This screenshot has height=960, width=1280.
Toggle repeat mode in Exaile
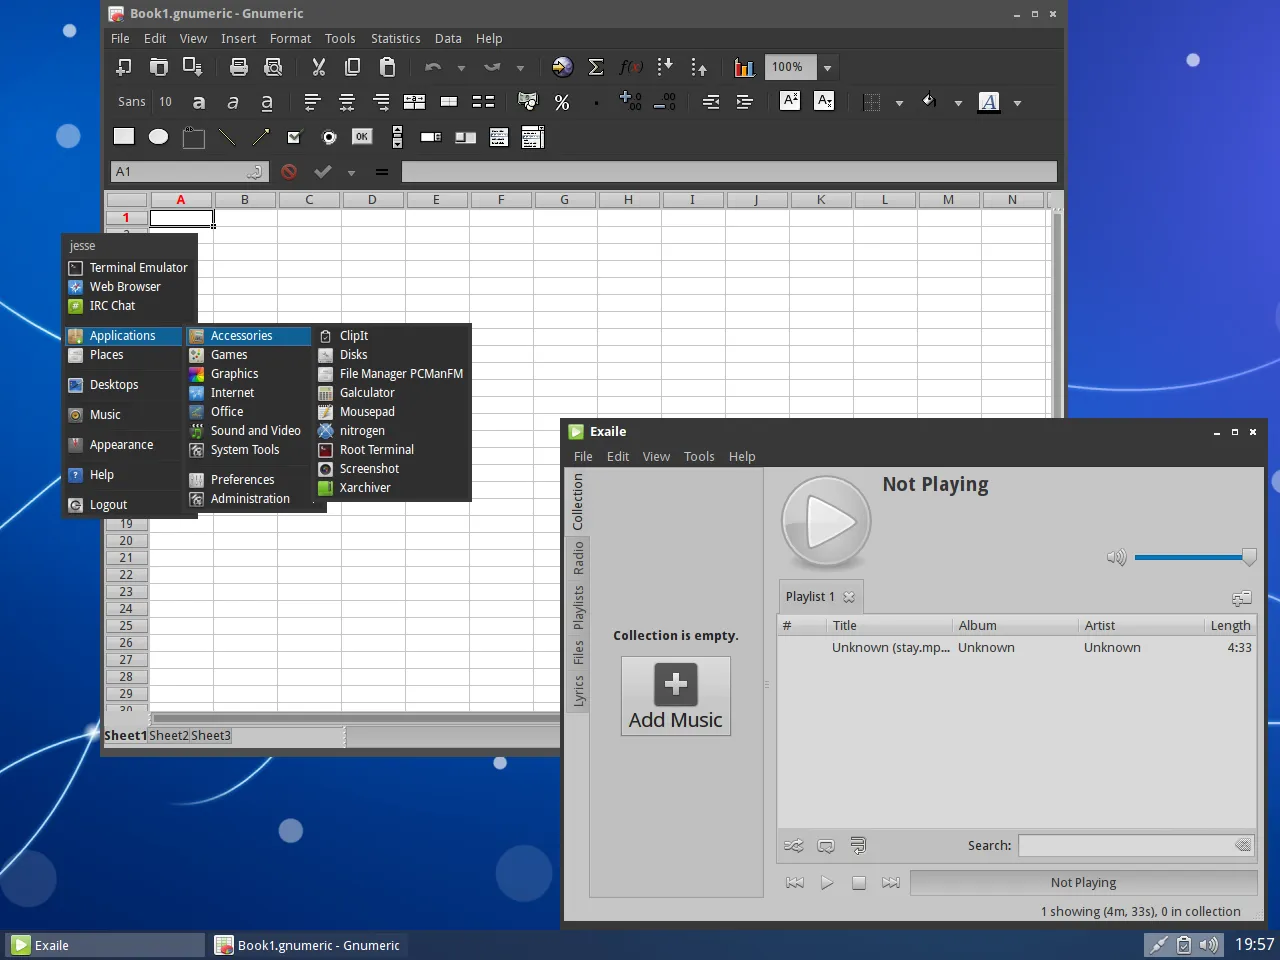826,846
